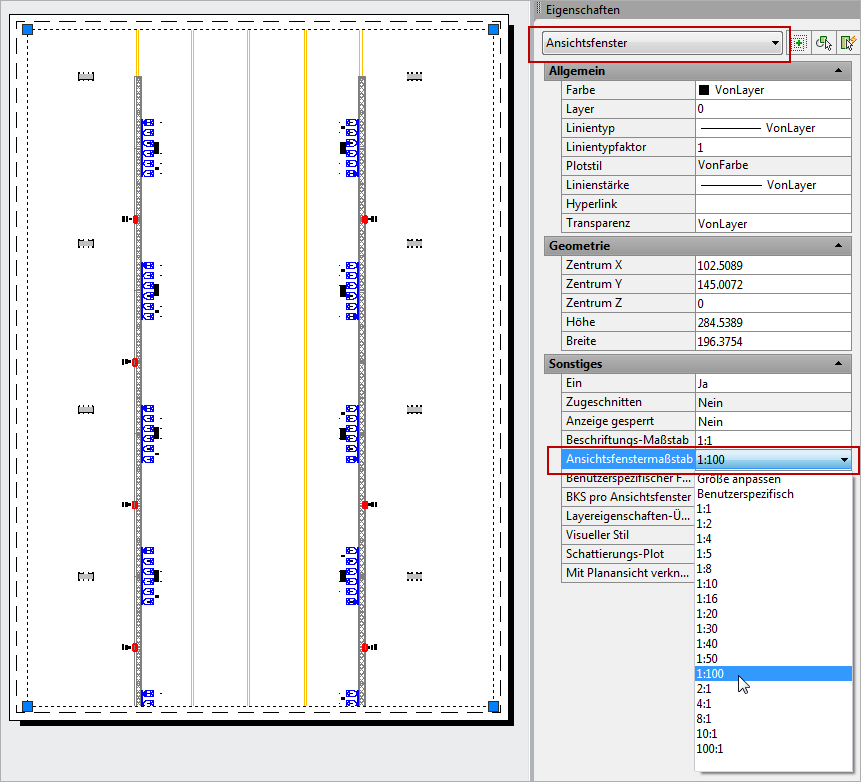The image size is (861, 782).
Task: Choose 'Größe anpassen' in scale list
Action: [739, 479]
